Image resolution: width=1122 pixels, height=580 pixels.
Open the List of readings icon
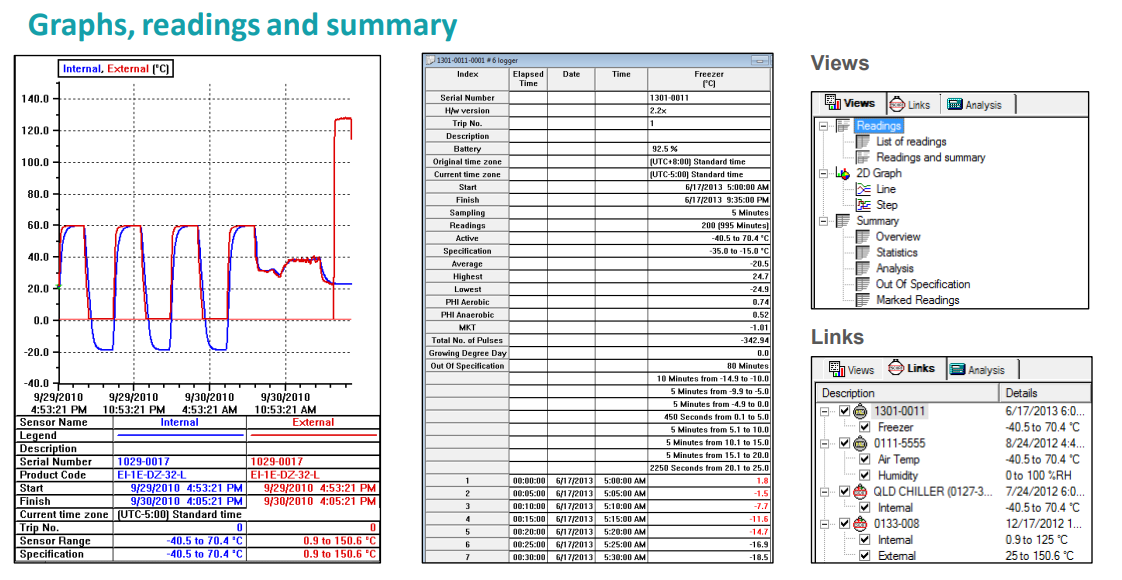(863, 142)
